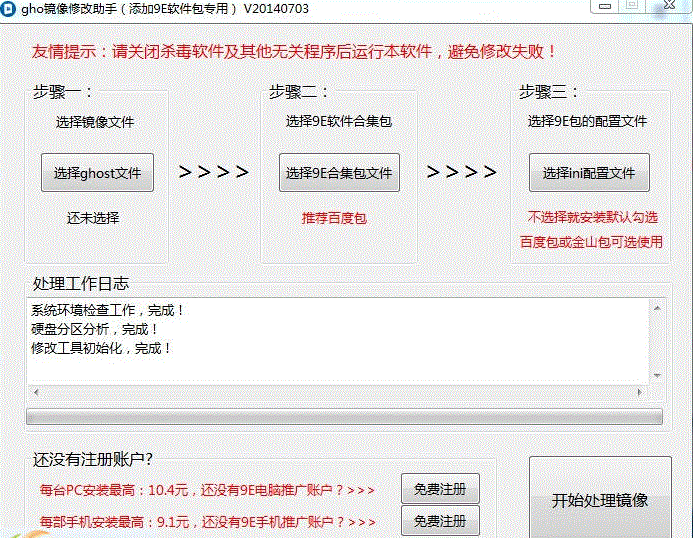This screenshot has width=693, height=538.
Task: Click the 还未选择 status text
Action: 93,218
